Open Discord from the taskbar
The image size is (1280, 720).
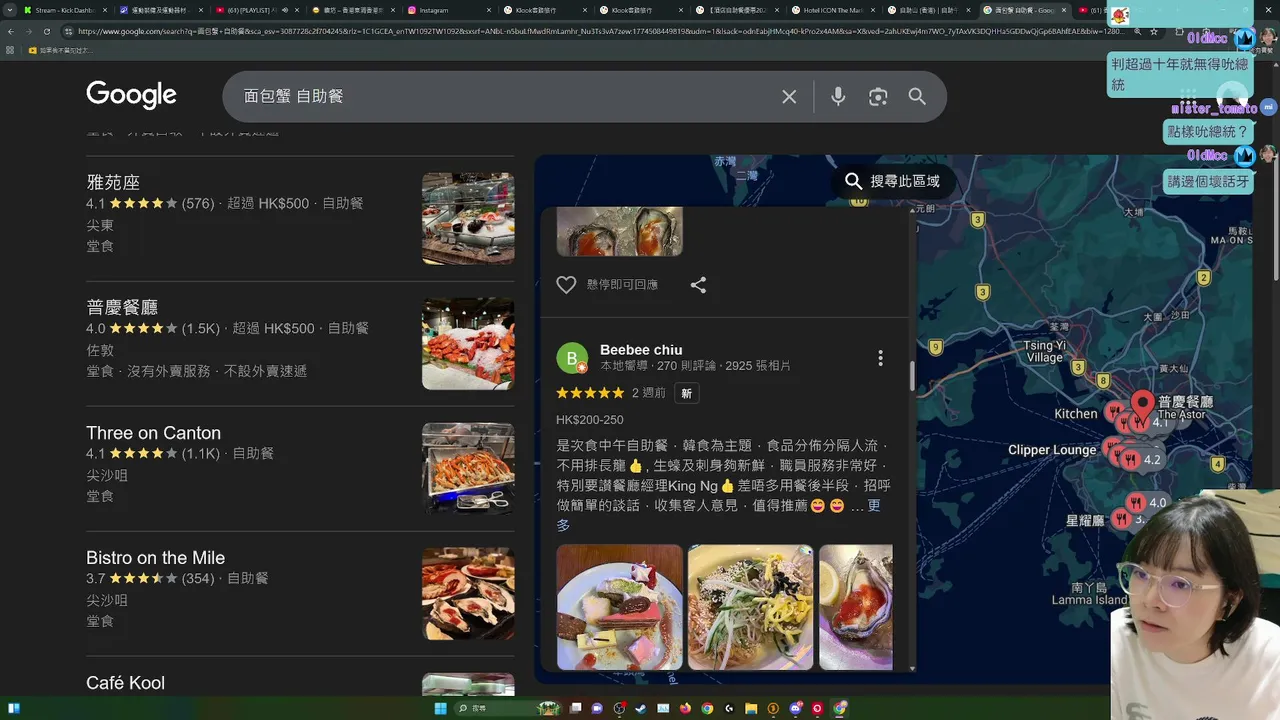click(x=795, y=709)
